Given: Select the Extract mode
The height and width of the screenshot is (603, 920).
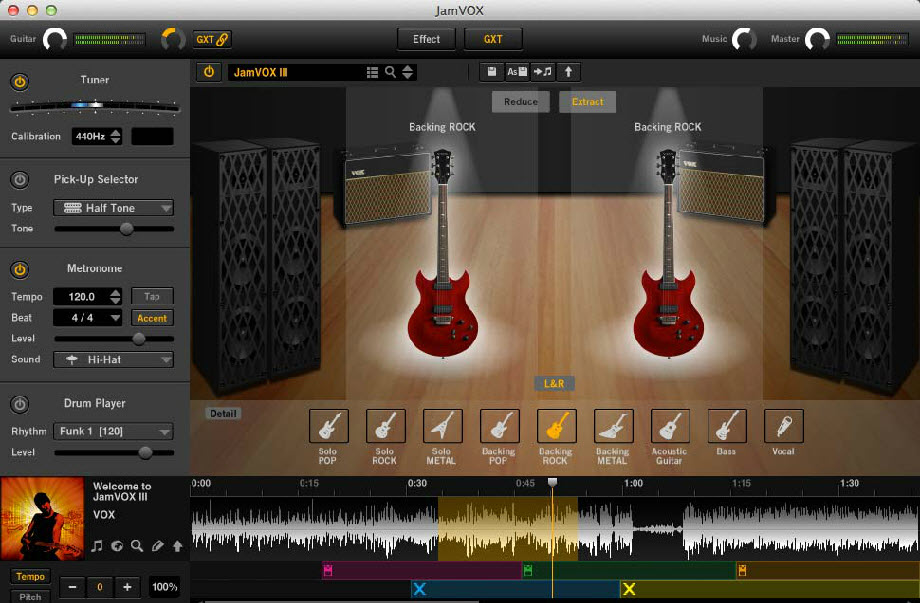Looking at the screenshot, I should (x=587, y=101).
